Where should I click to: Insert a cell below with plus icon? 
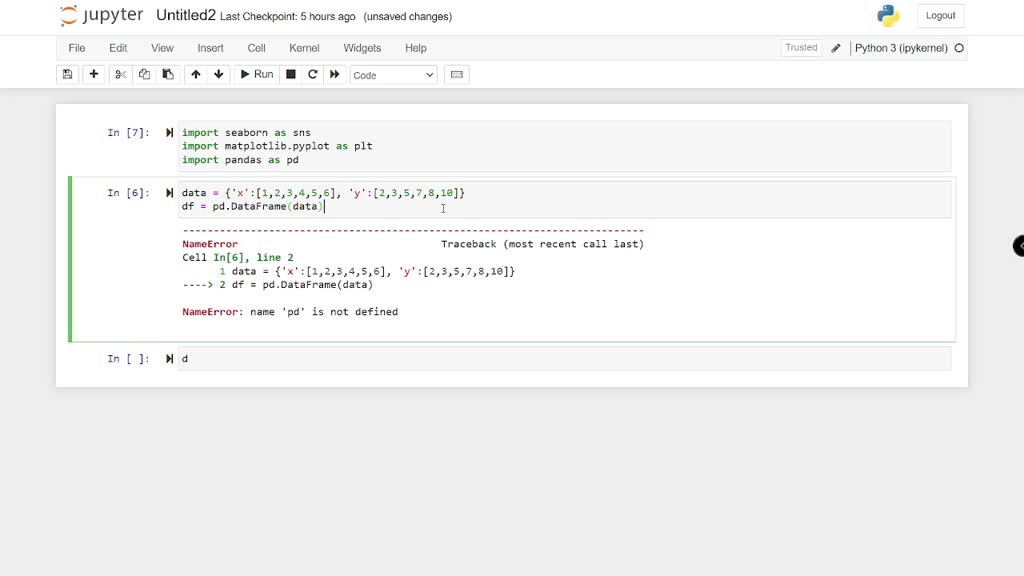click(x=93, y=74)
